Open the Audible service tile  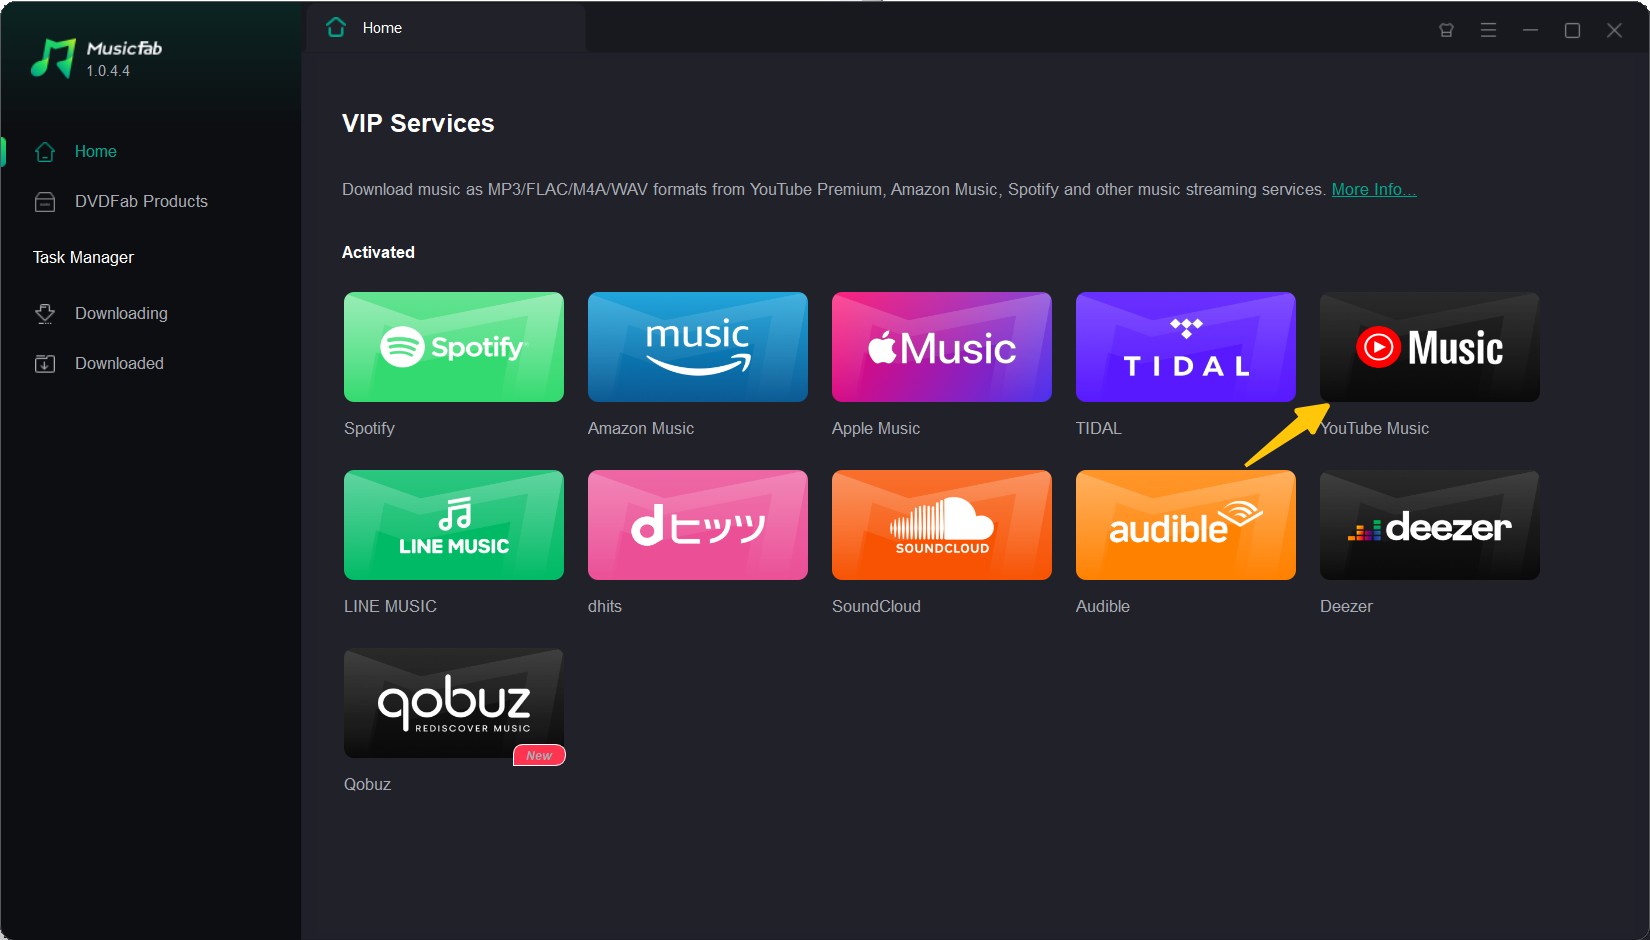(x=1186, y=525)
